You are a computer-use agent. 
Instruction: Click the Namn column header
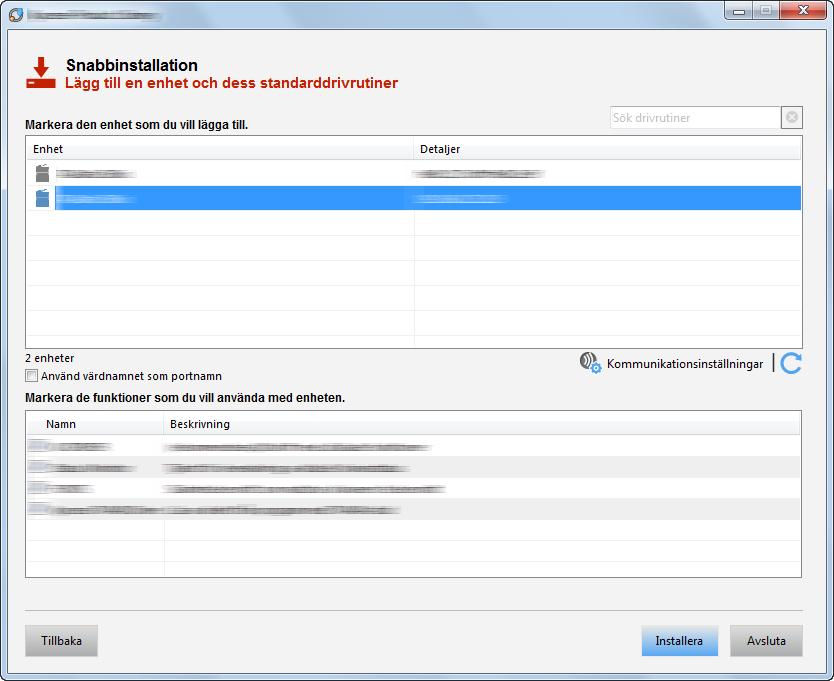point(95,424)
